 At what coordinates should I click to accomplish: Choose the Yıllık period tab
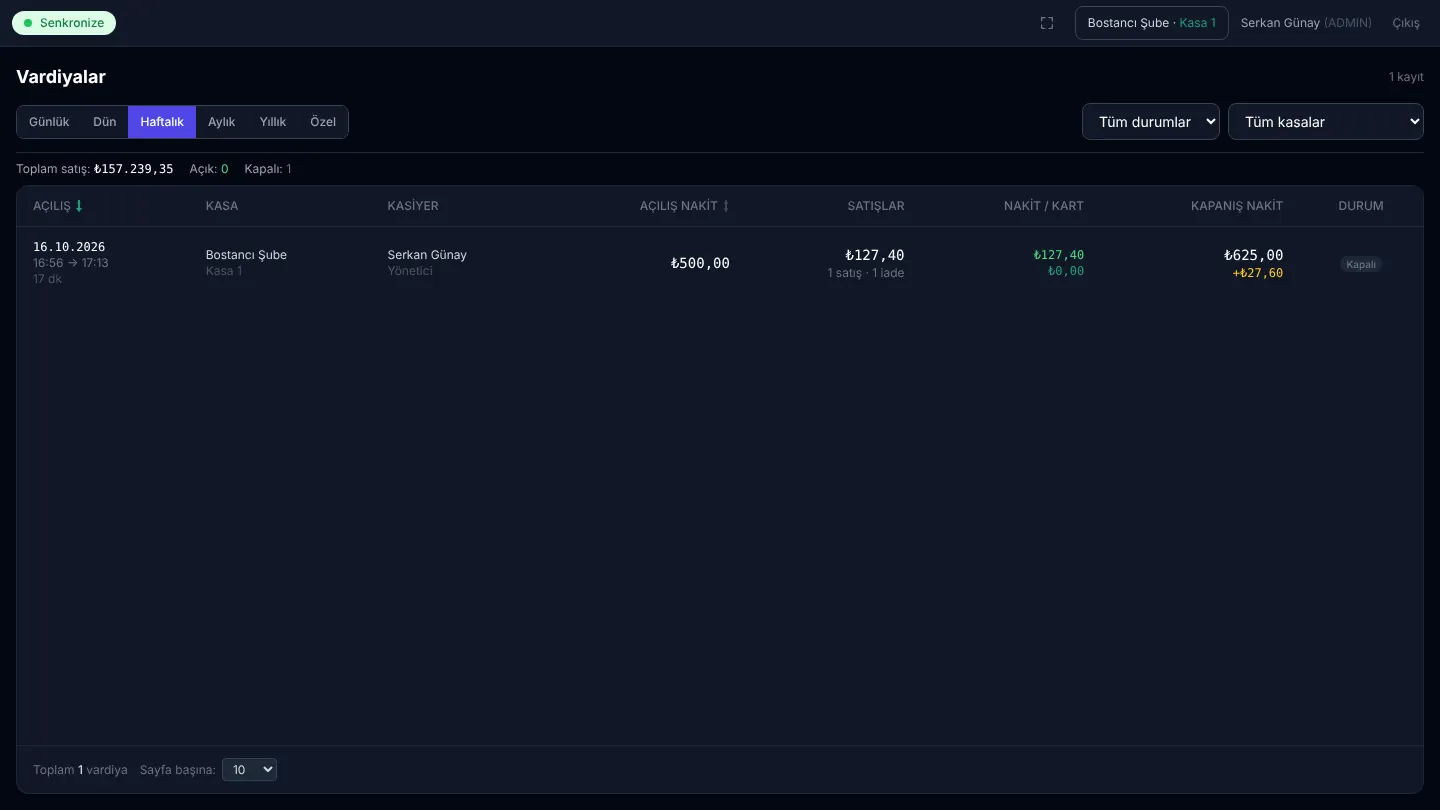pos(273,122)
